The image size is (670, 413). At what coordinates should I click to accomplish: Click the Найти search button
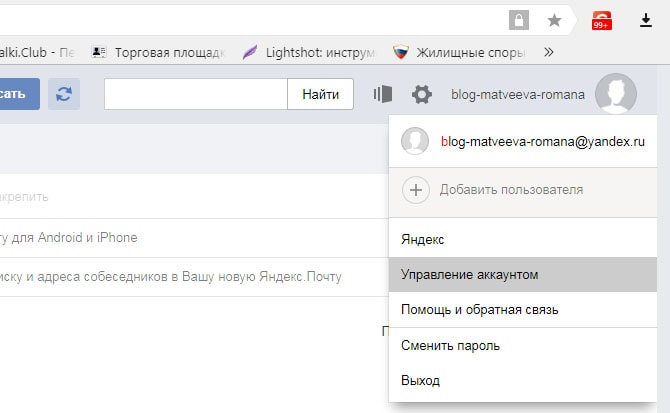(x=320, y=94)
